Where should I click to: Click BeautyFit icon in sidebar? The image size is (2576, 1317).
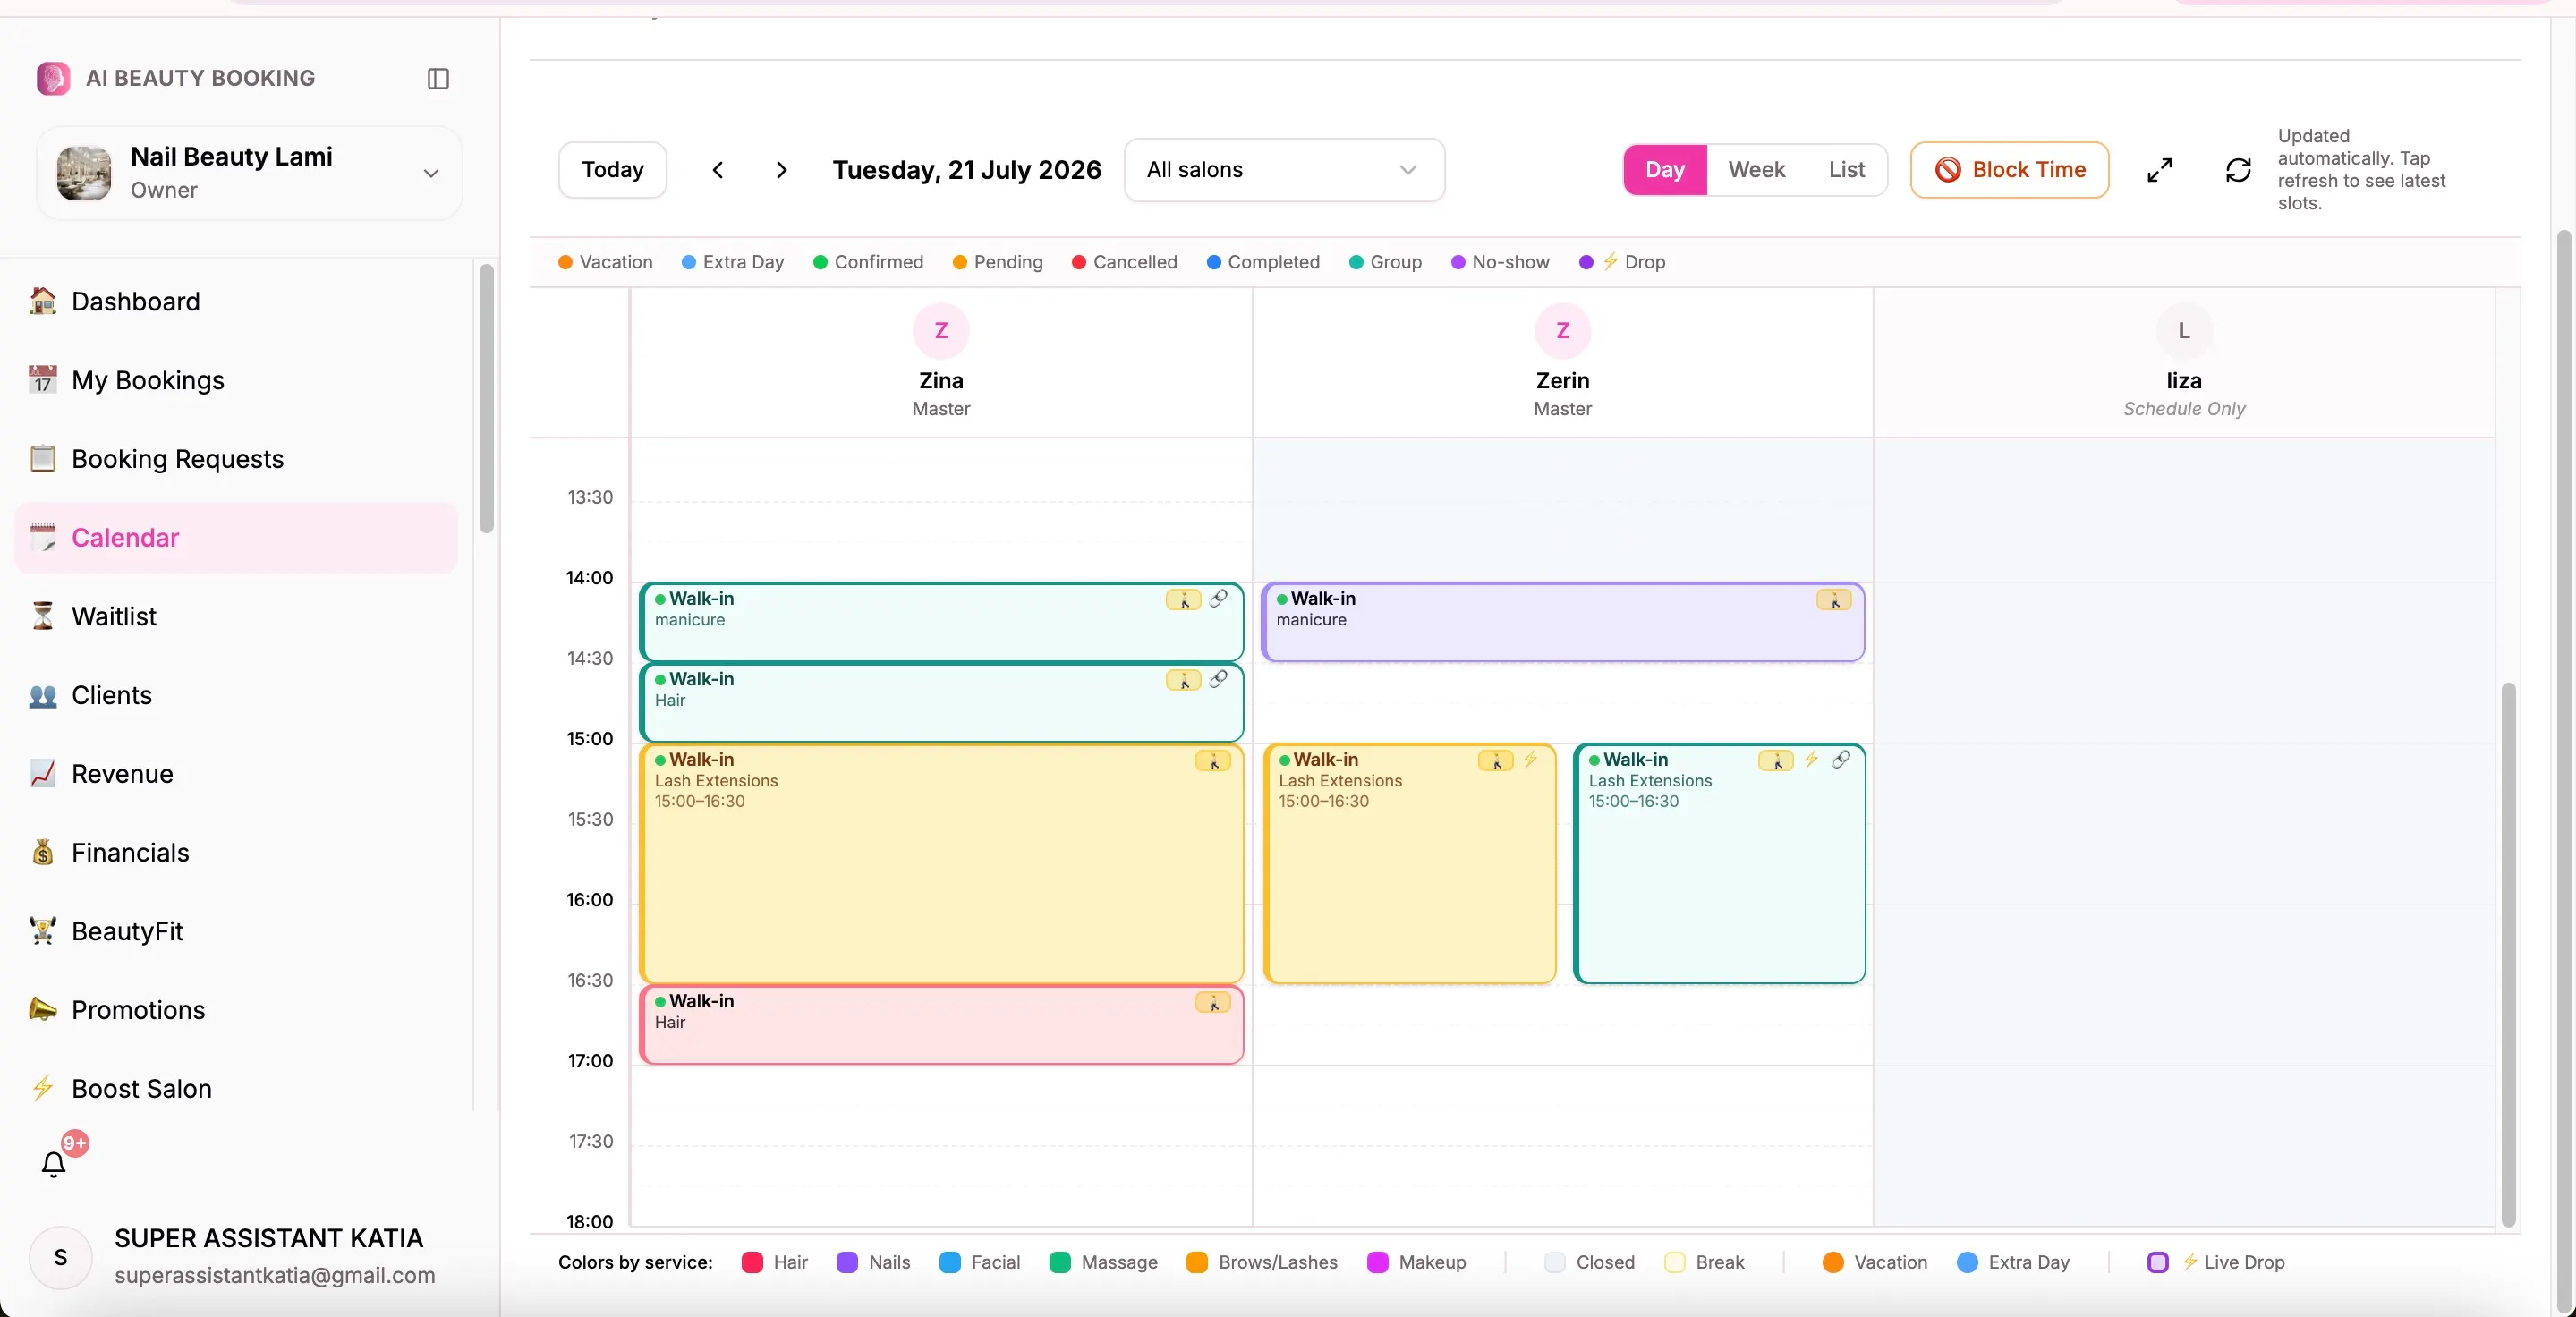coord(43,931)
